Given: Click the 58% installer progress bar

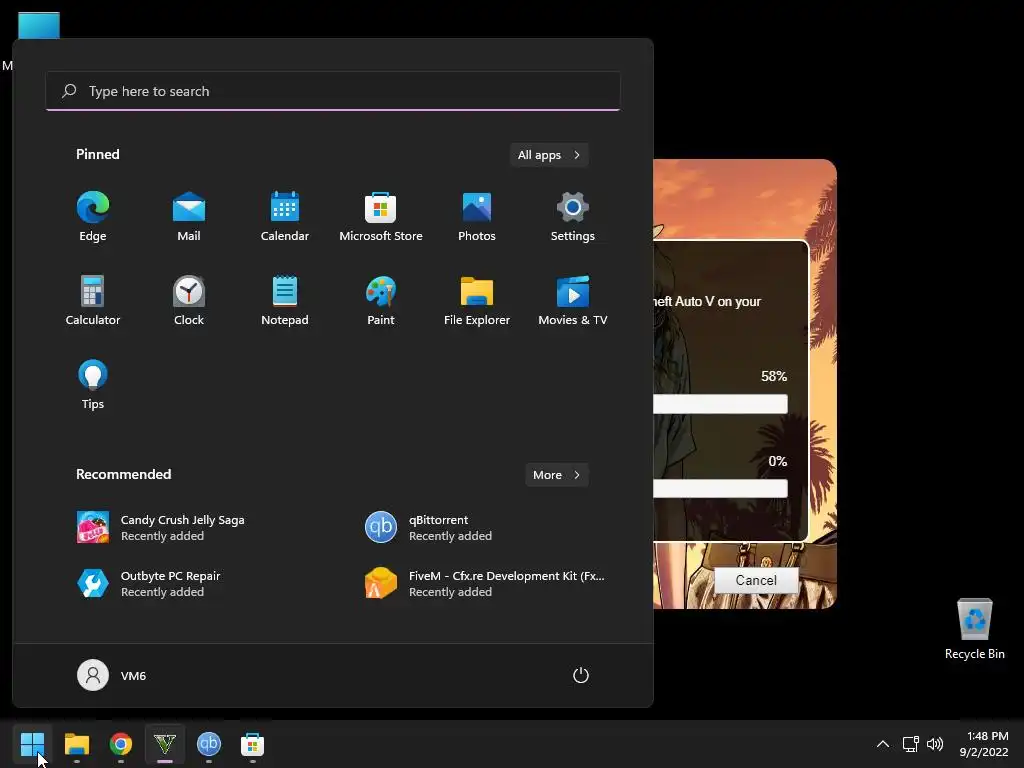Looking at the screenshot, I should 720,404.
